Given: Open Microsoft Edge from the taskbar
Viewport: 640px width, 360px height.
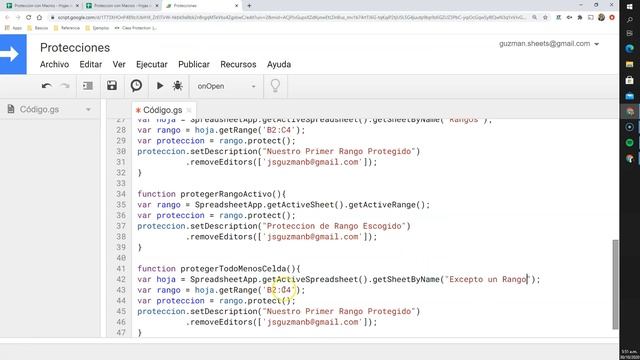Looking at the screenshot, I should pyautogui.click(x=629, y=49).
